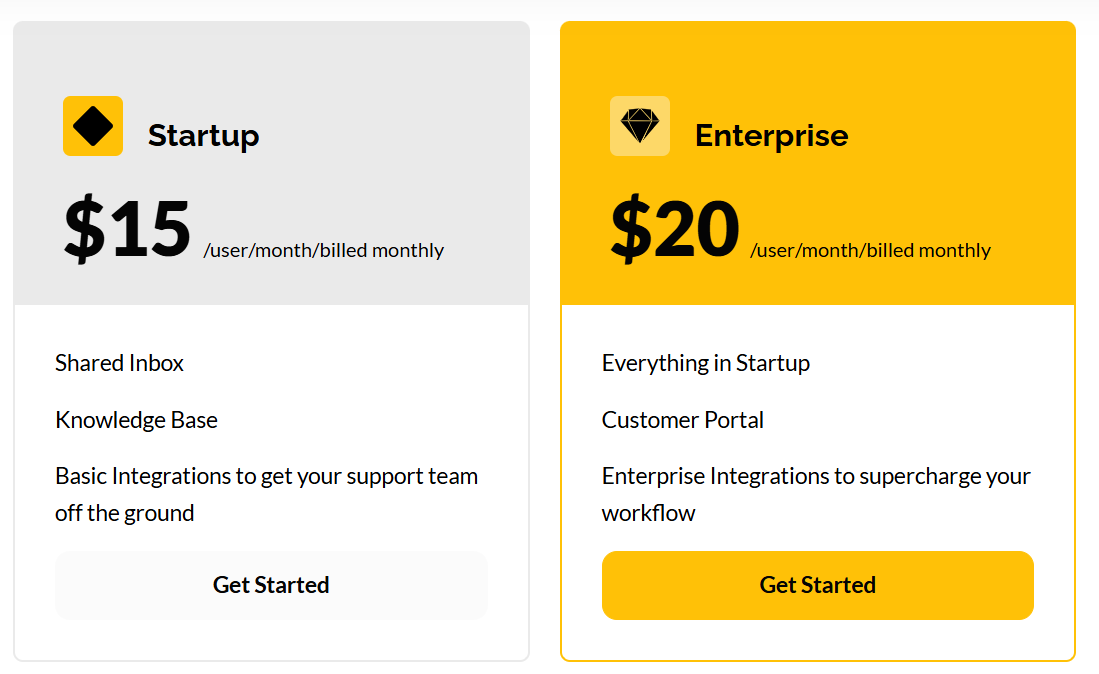1099x674 pixels.
Task: Click the Shared Inbox feature text
Action: [x=119, y=363]
